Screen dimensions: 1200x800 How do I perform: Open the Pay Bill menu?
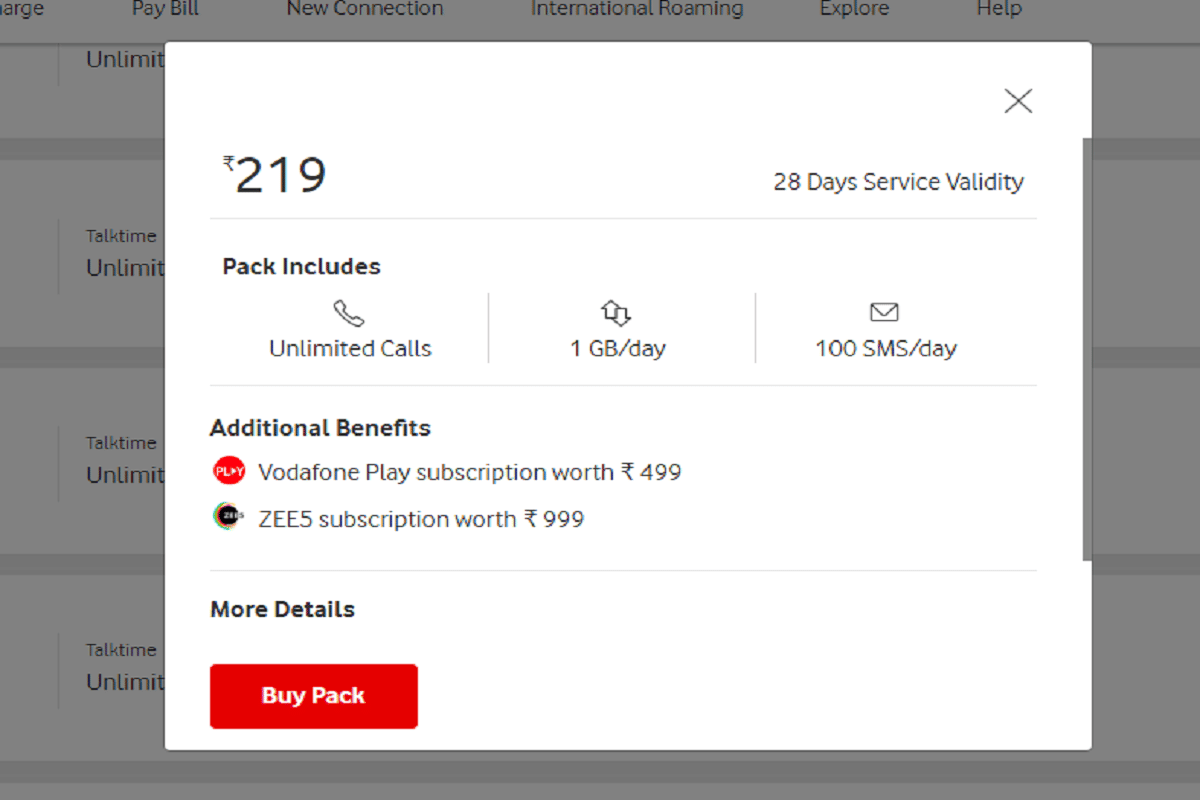click(164, 9)
